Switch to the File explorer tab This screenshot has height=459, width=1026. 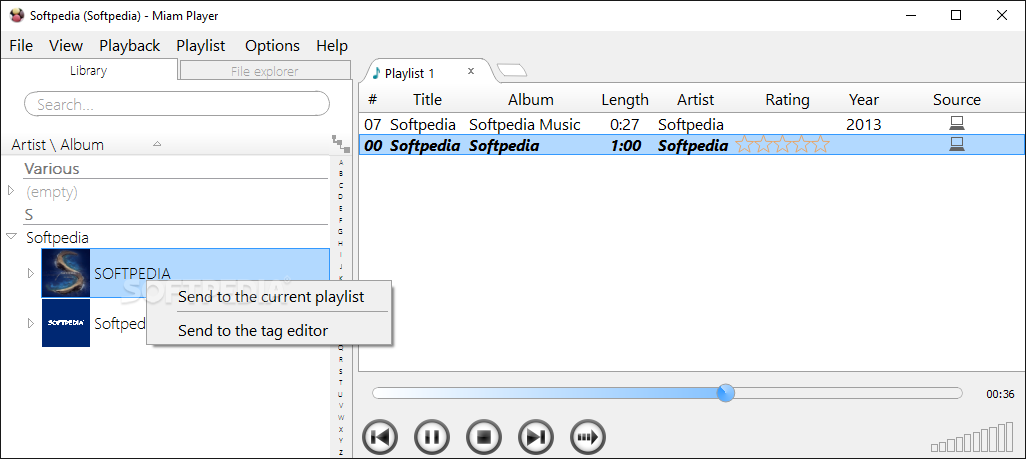tap(264, 71)
